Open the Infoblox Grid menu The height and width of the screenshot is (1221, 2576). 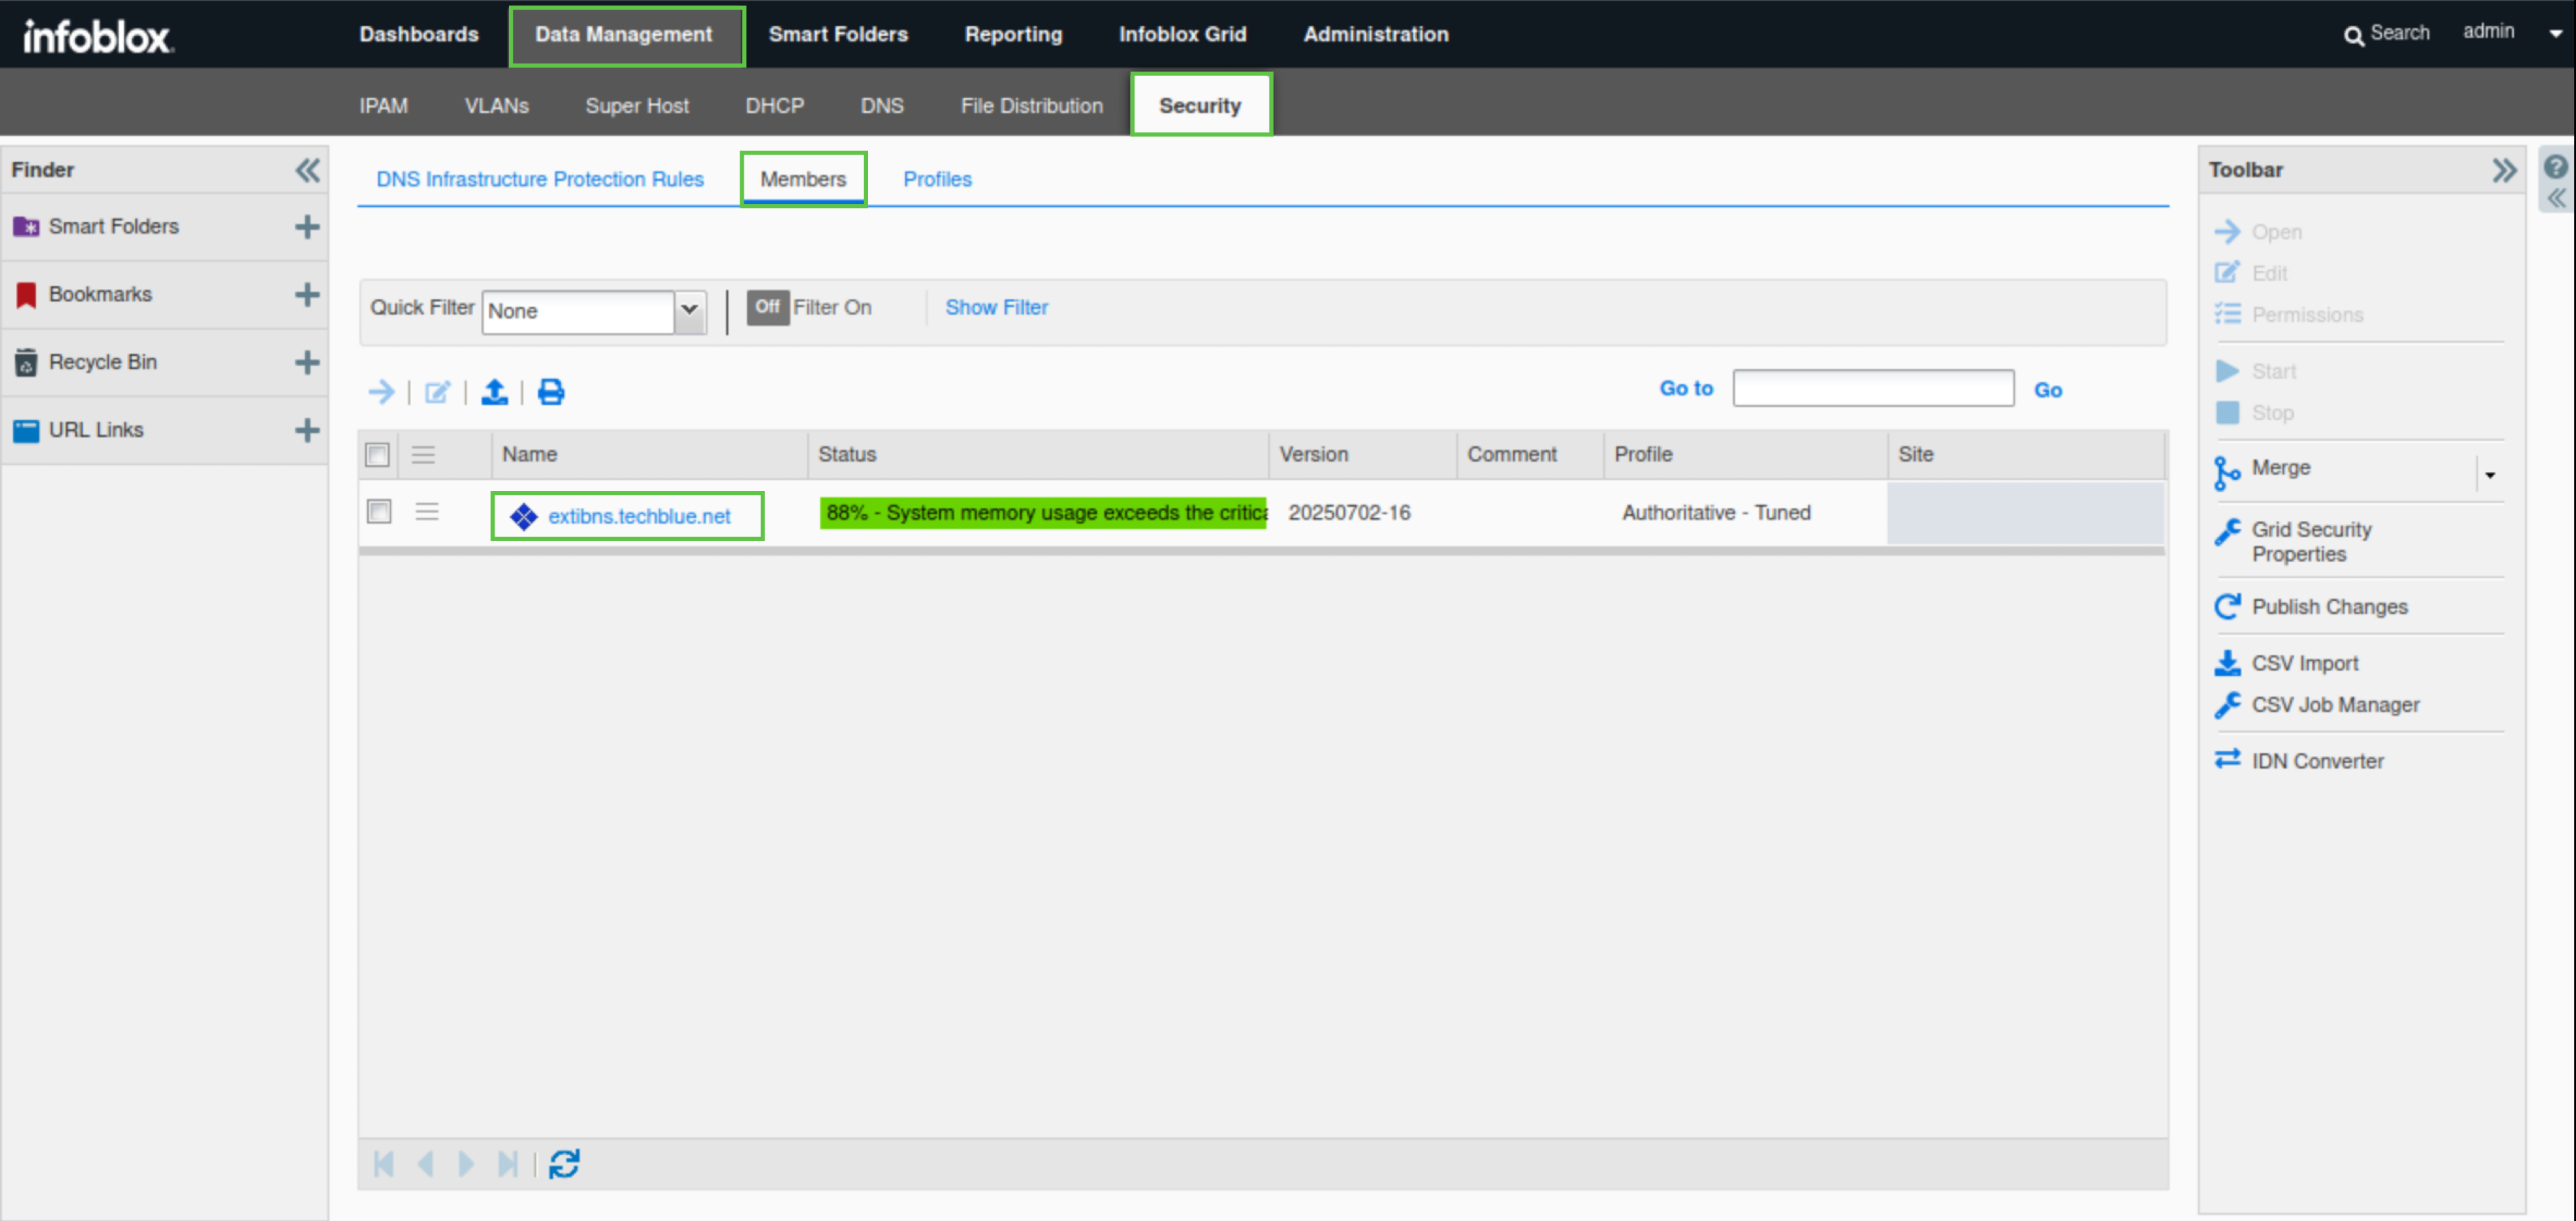[1183, 34]
